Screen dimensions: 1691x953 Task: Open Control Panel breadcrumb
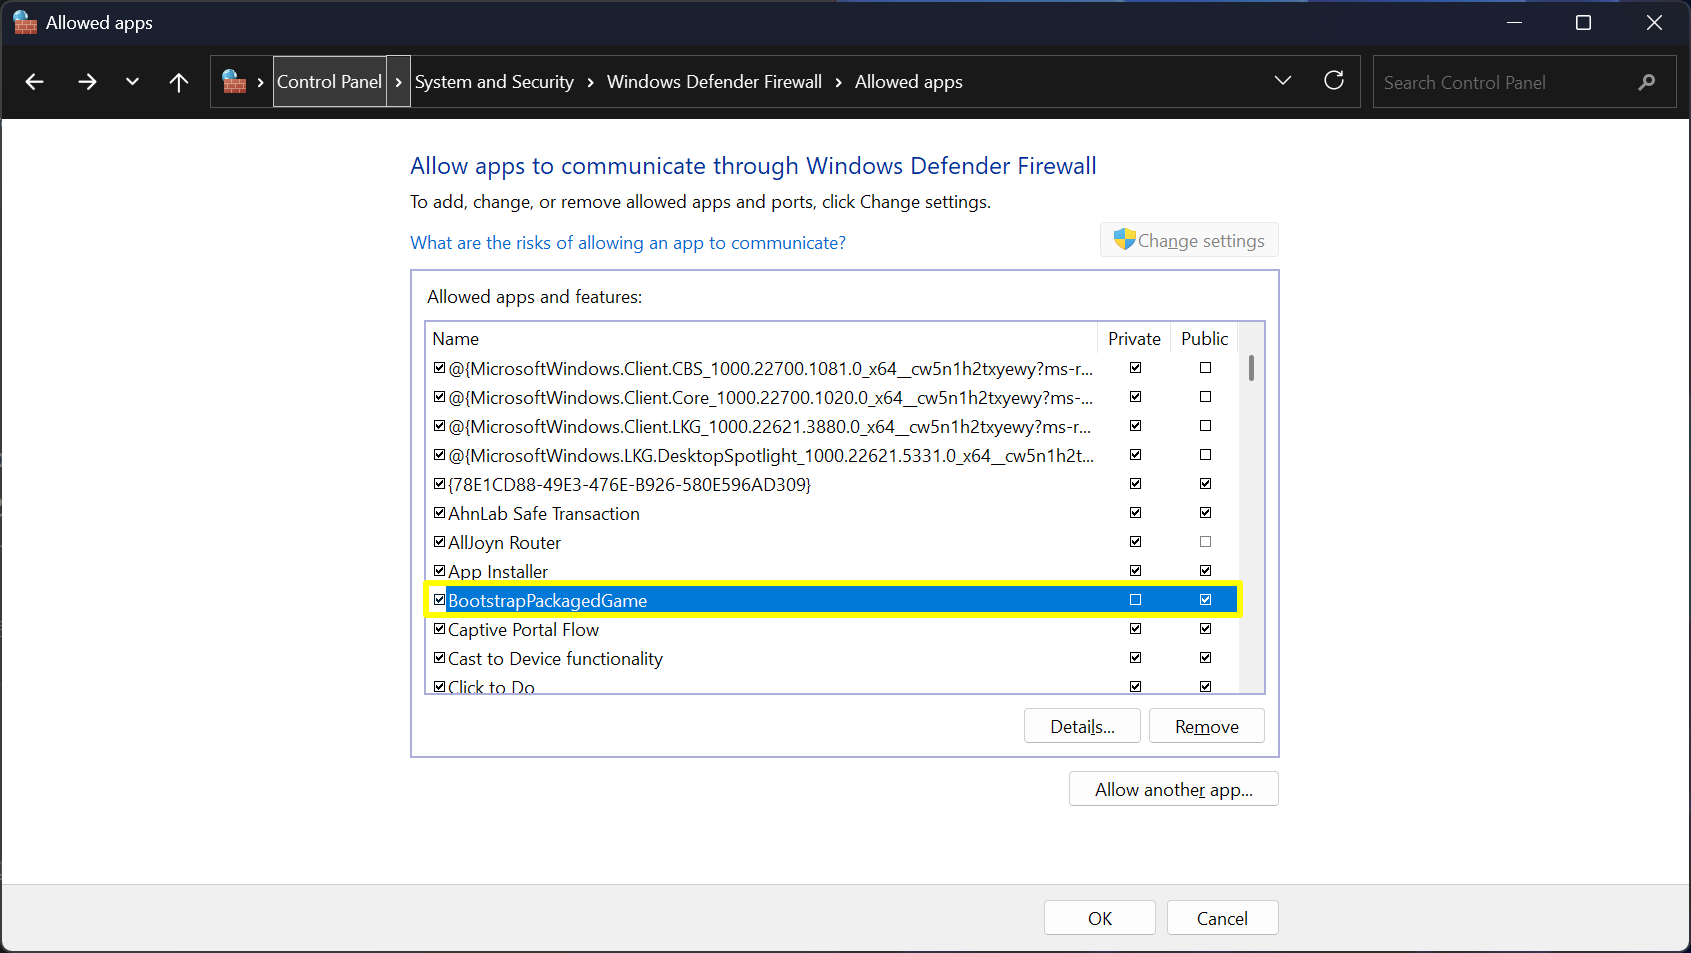click(x=329, y=82)
